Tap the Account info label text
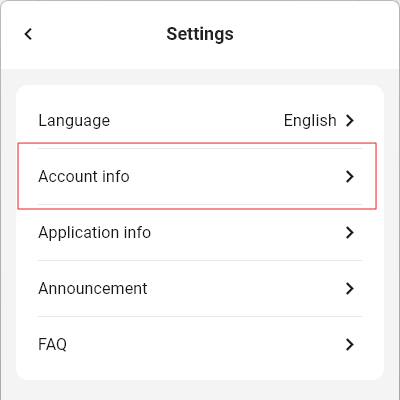This screenshot has height=400, width=400. coord(84,176)
